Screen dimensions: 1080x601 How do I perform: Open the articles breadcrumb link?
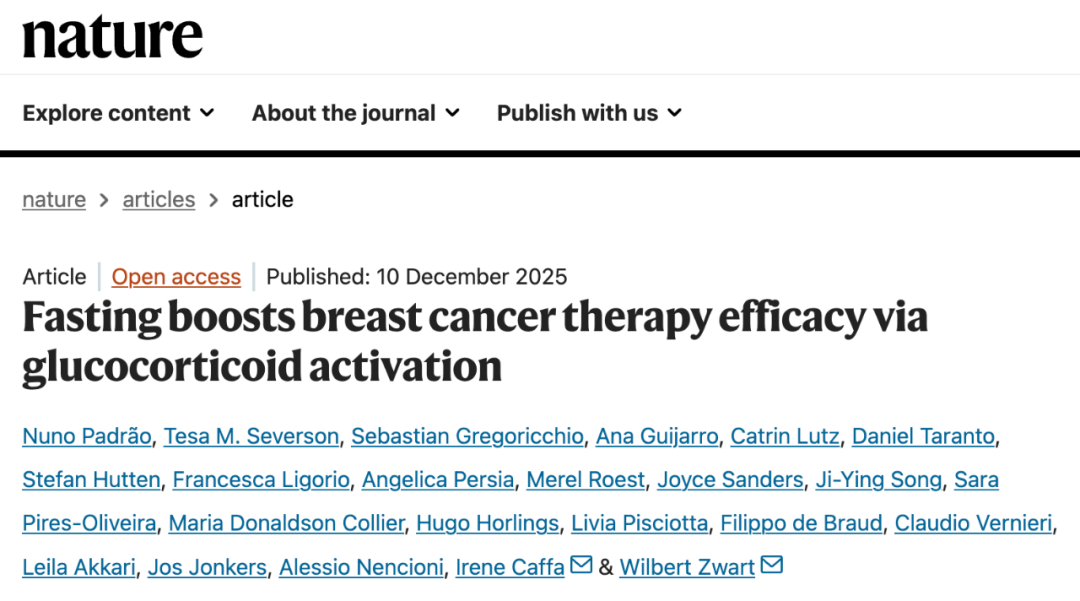click(159, 200)
